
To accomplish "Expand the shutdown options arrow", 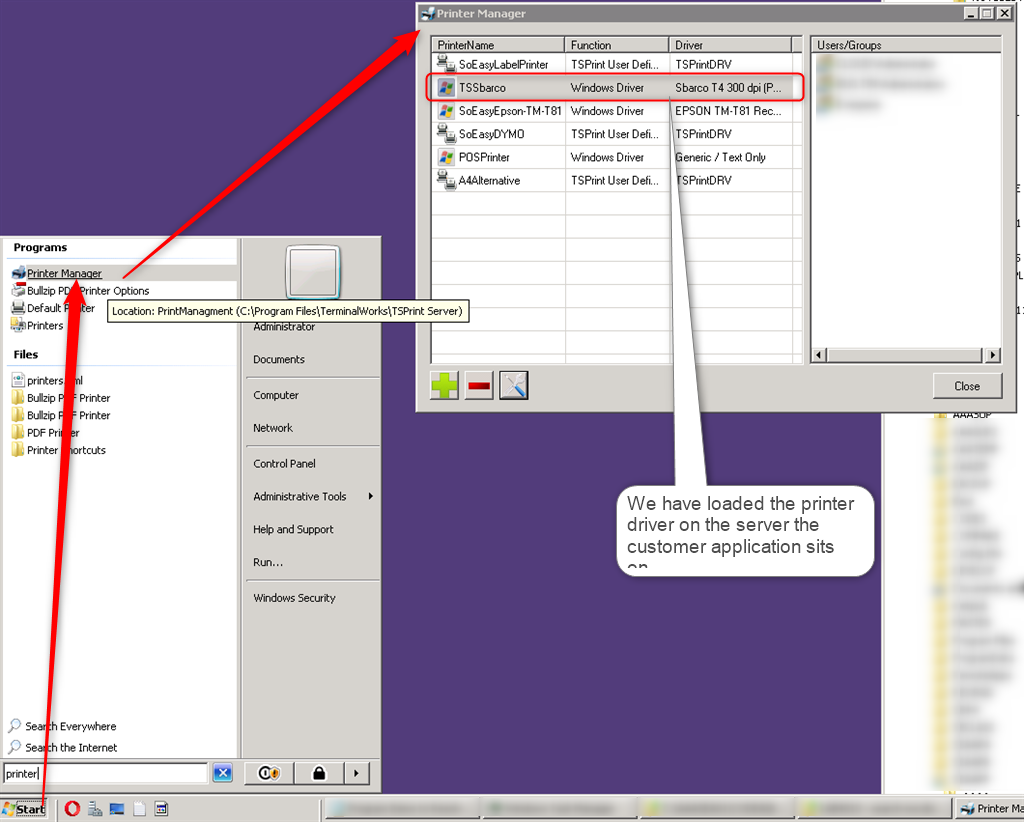I will (x=357, y=773).
